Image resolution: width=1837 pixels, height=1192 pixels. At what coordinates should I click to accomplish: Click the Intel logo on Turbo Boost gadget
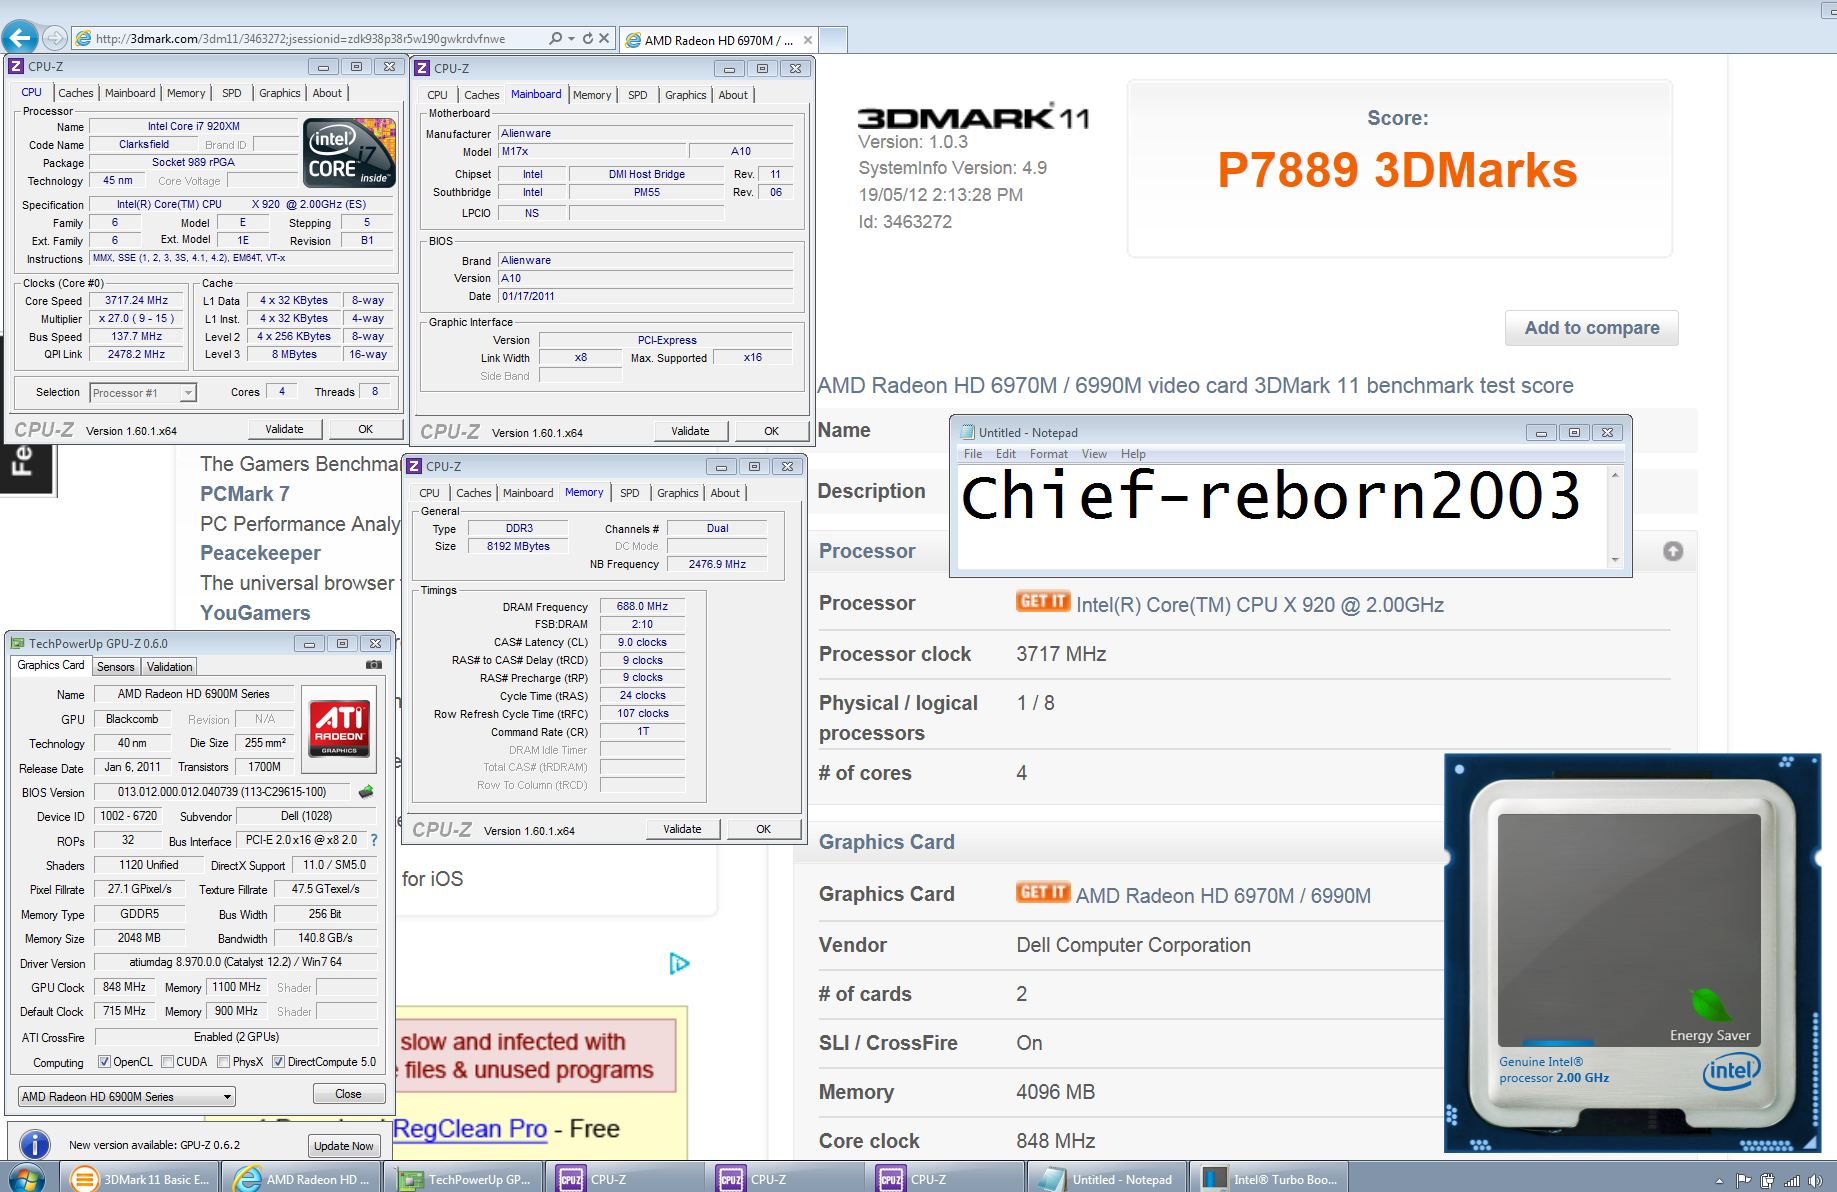[1731, 1072]
